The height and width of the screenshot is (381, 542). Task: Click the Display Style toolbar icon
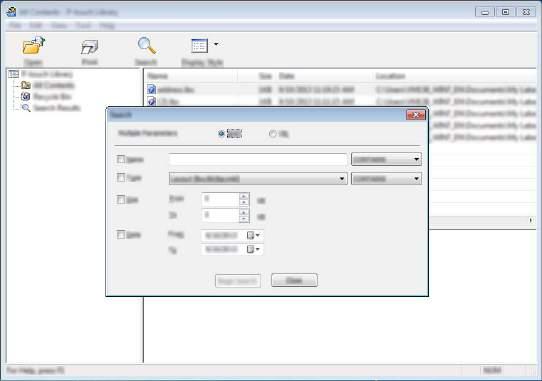click(199, 46)
